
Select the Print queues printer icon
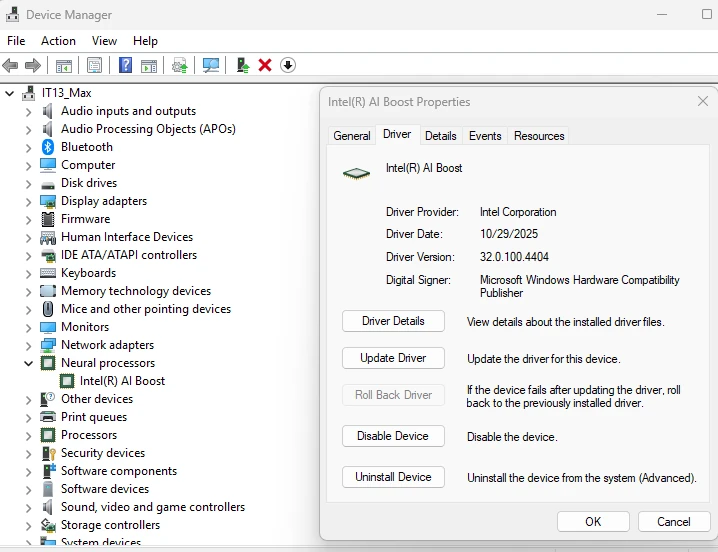(x=48, y=417)
